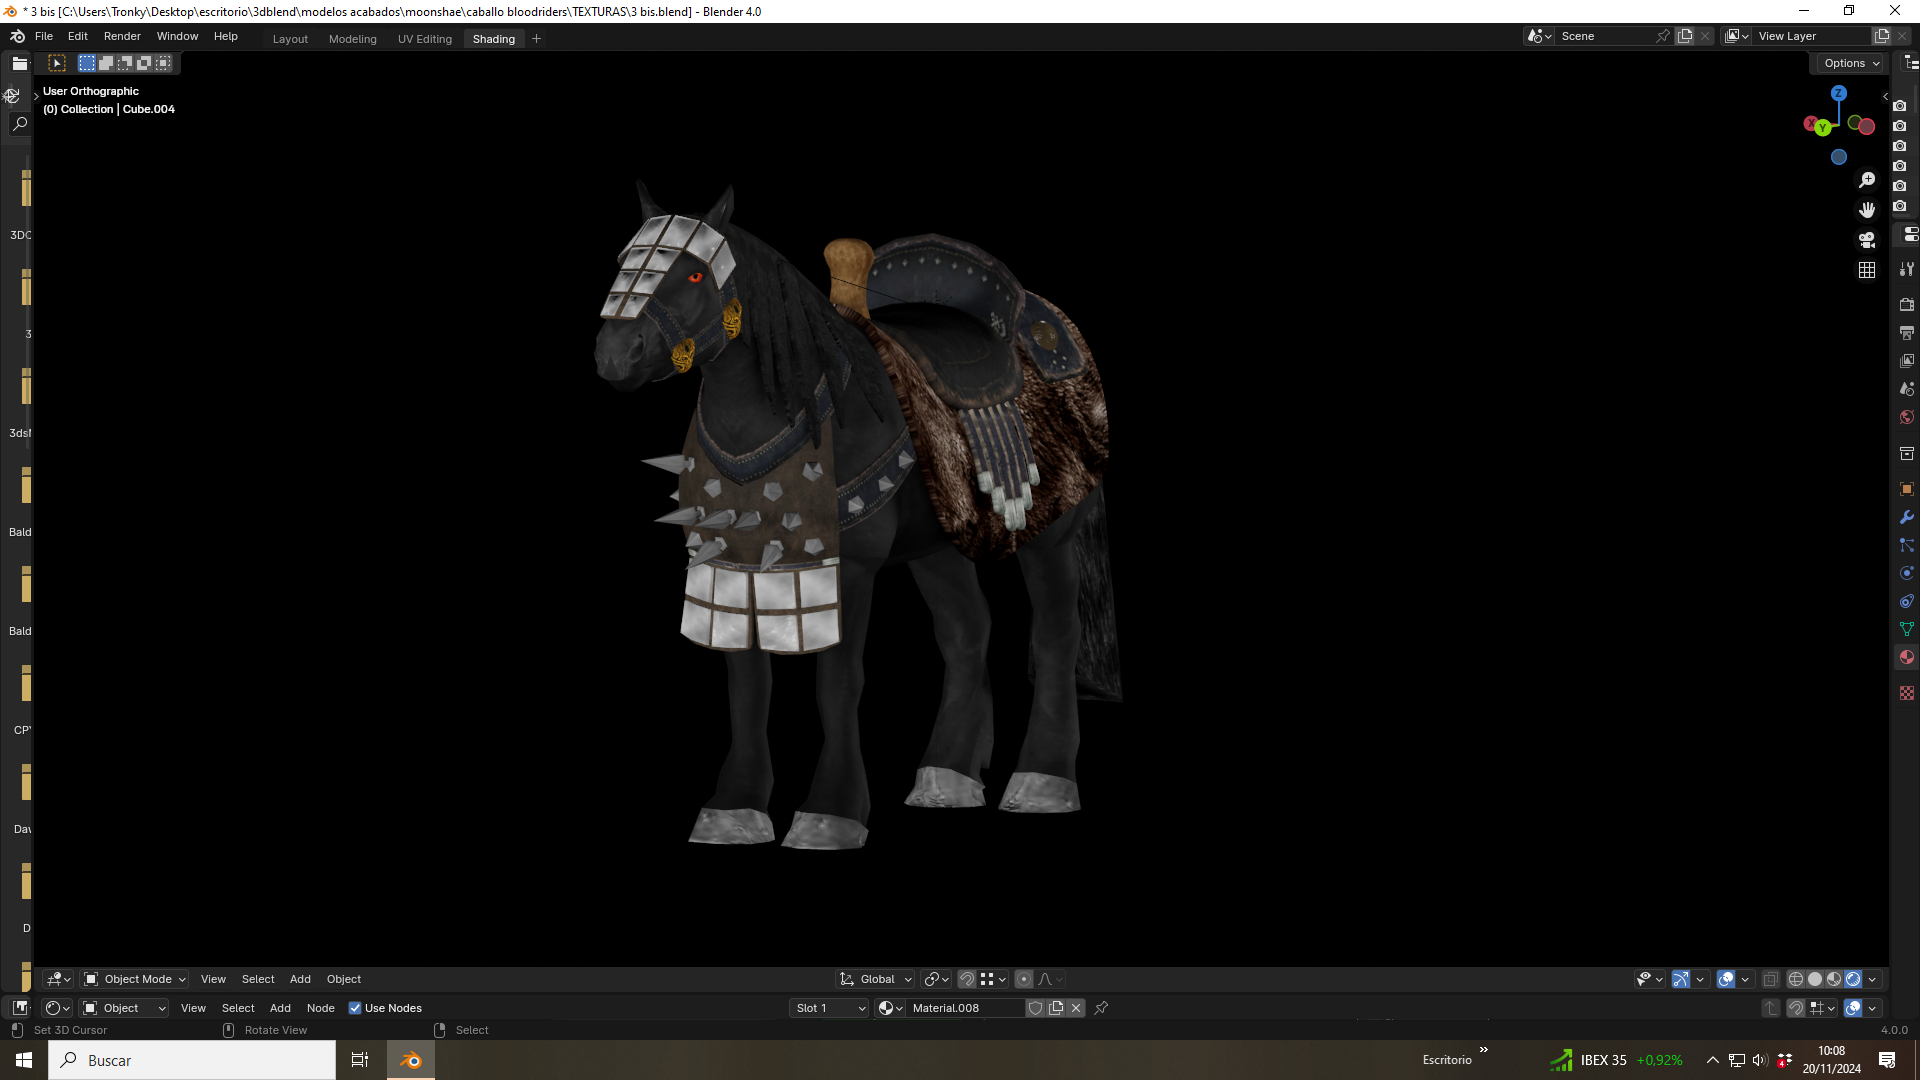Toggle viewport overlays button
Screen dimensions: 1920x1080
[x=1726, y=979]
